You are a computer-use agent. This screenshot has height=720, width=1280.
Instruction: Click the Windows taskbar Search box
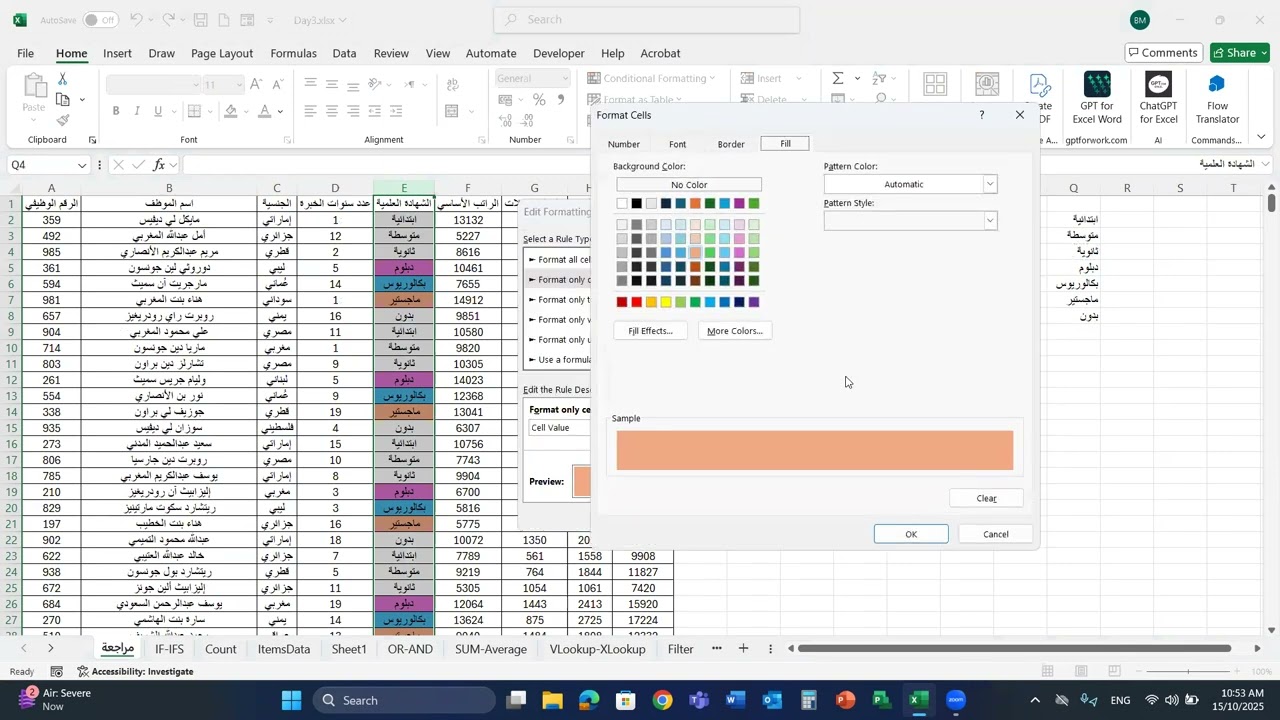coord(404,700)
